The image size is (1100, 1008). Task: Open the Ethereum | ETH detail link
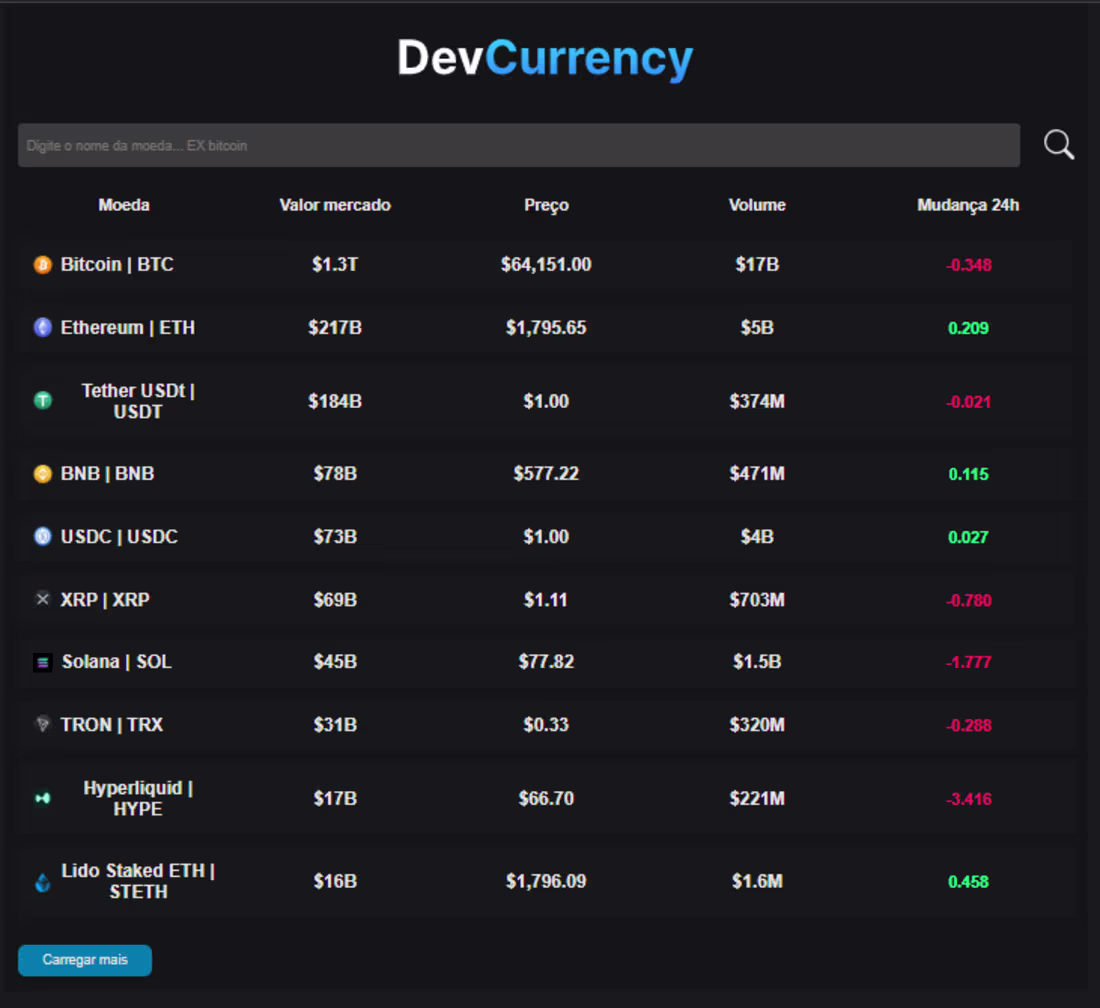128,328
